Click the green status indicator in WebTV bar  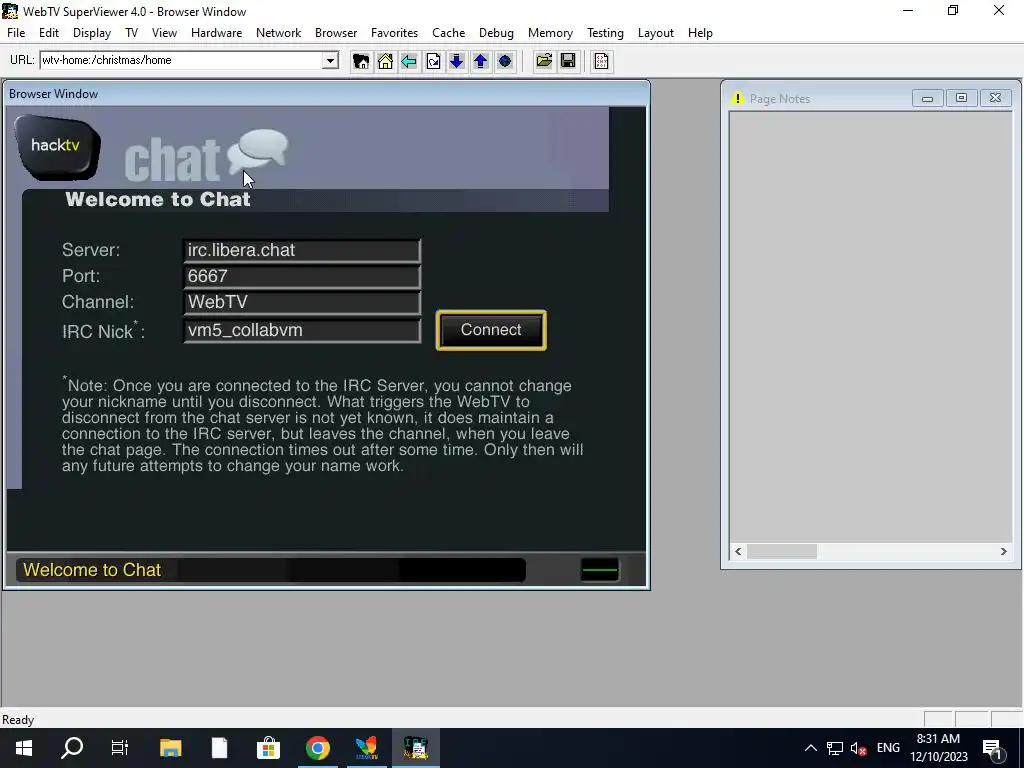pos(600,569)
